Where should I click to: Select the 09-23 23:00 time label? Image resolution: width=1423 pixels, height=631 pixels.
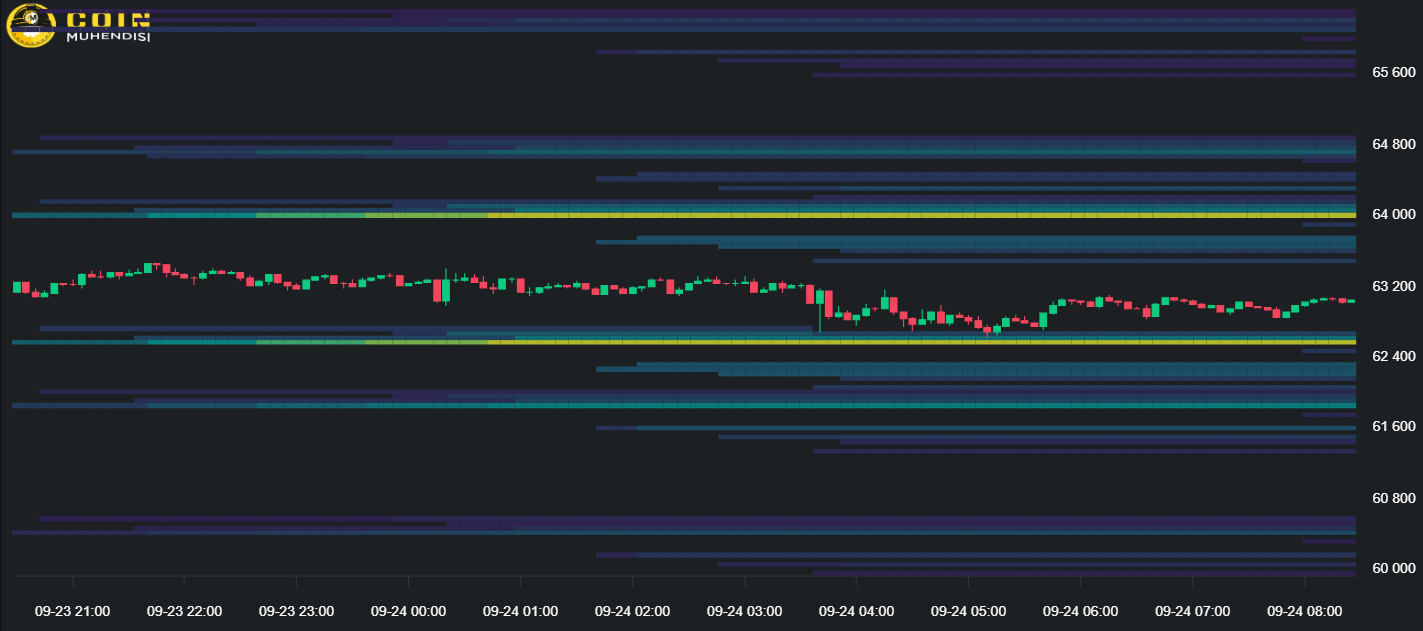296,611
